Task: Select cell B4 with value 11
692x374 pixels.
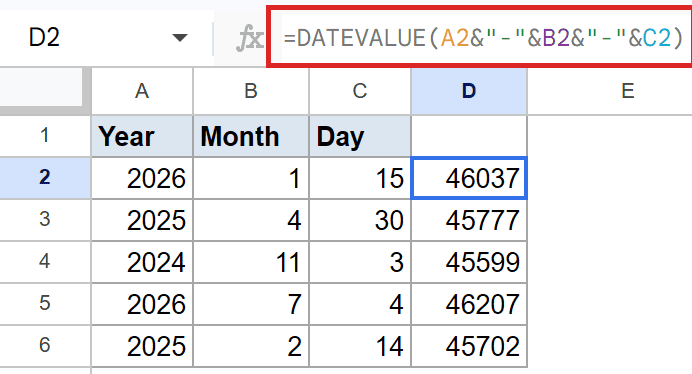Action: click(x=251, y=262)
